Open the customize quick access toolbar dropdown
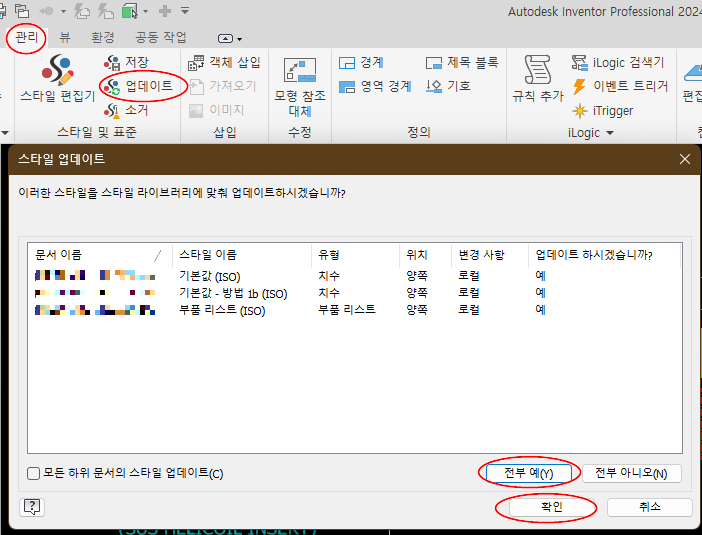The height and width of the screenshot is (535, 702). 185,11
